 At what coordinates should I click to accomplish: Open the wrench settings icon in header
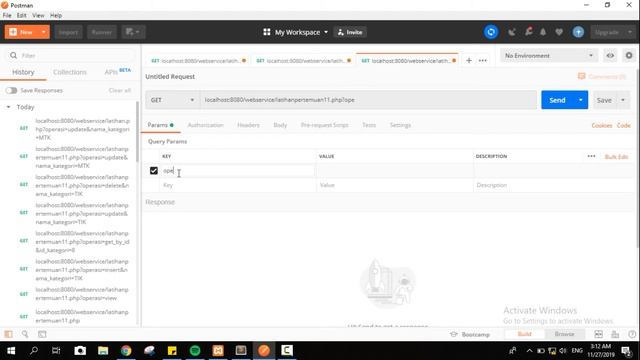(528, 32)
